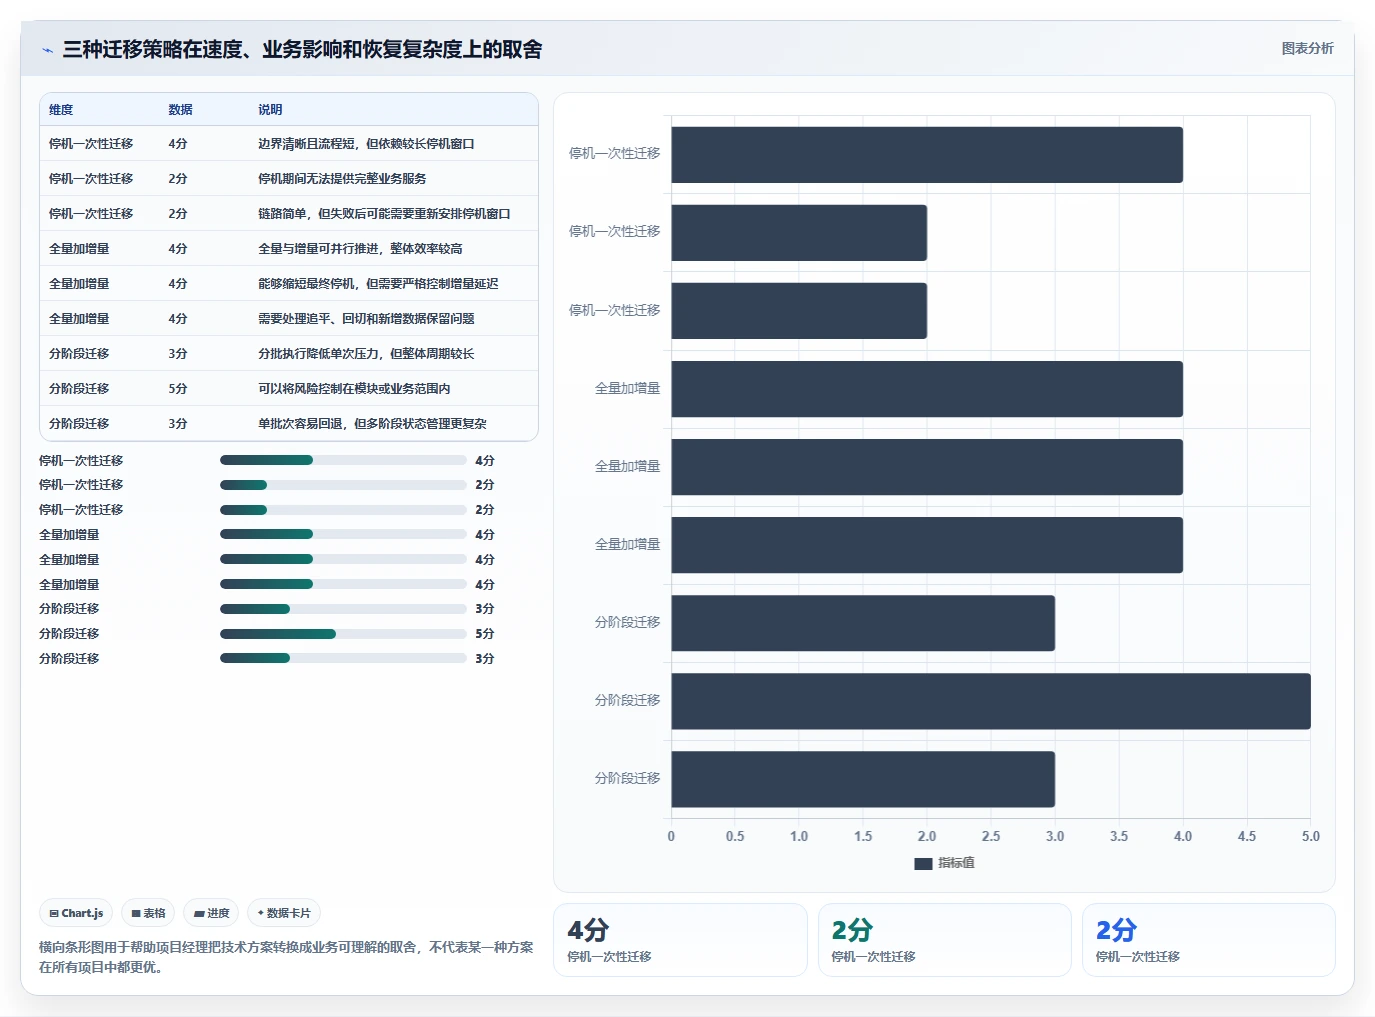Click the 图表分析 label in the header

1307,48
